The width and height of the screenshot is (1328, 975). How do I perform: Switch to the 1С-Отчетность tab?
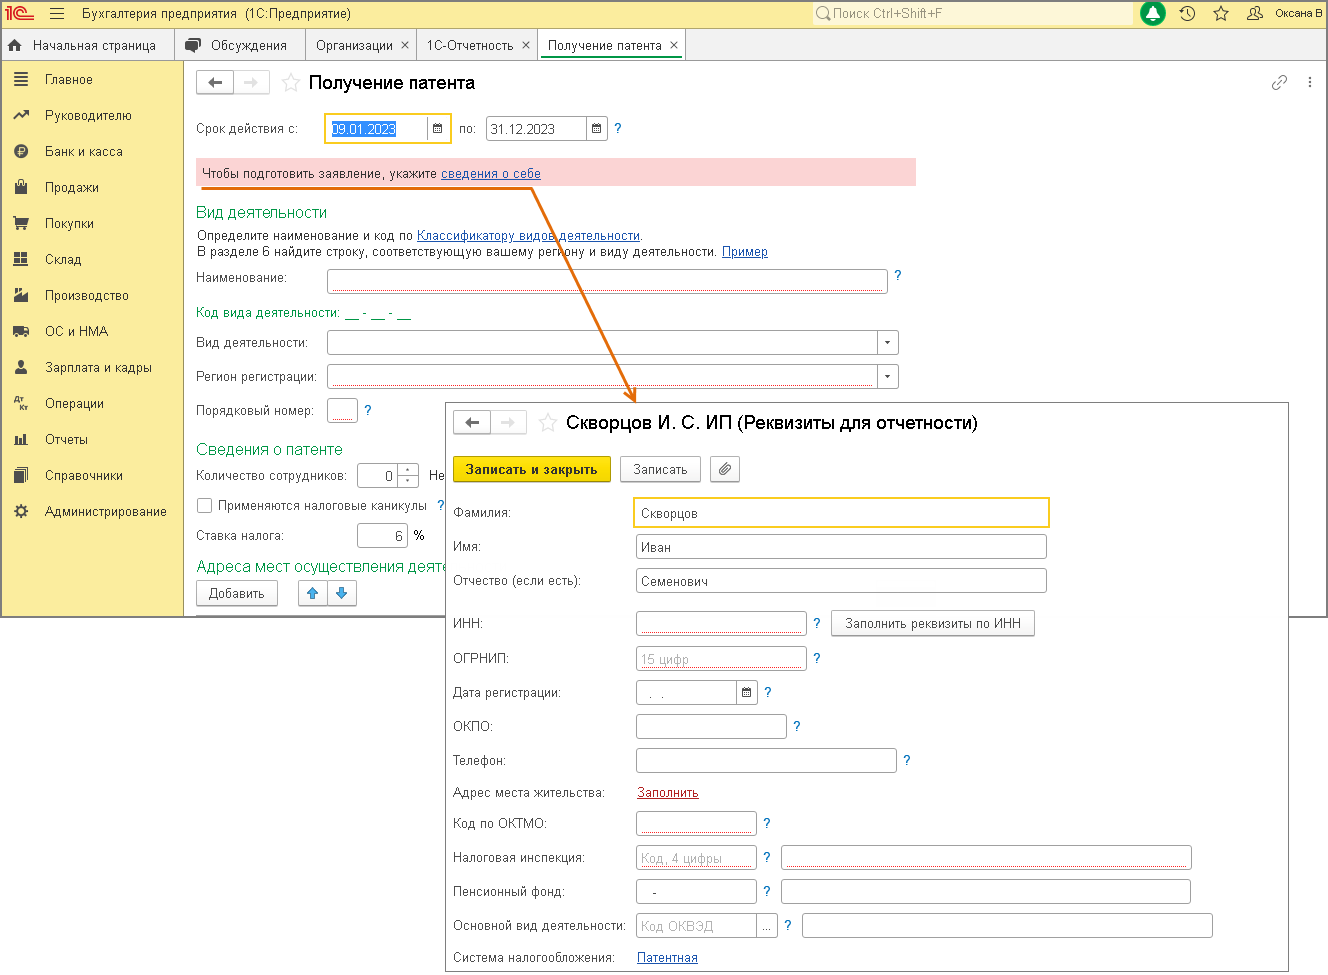pos(470,45)
